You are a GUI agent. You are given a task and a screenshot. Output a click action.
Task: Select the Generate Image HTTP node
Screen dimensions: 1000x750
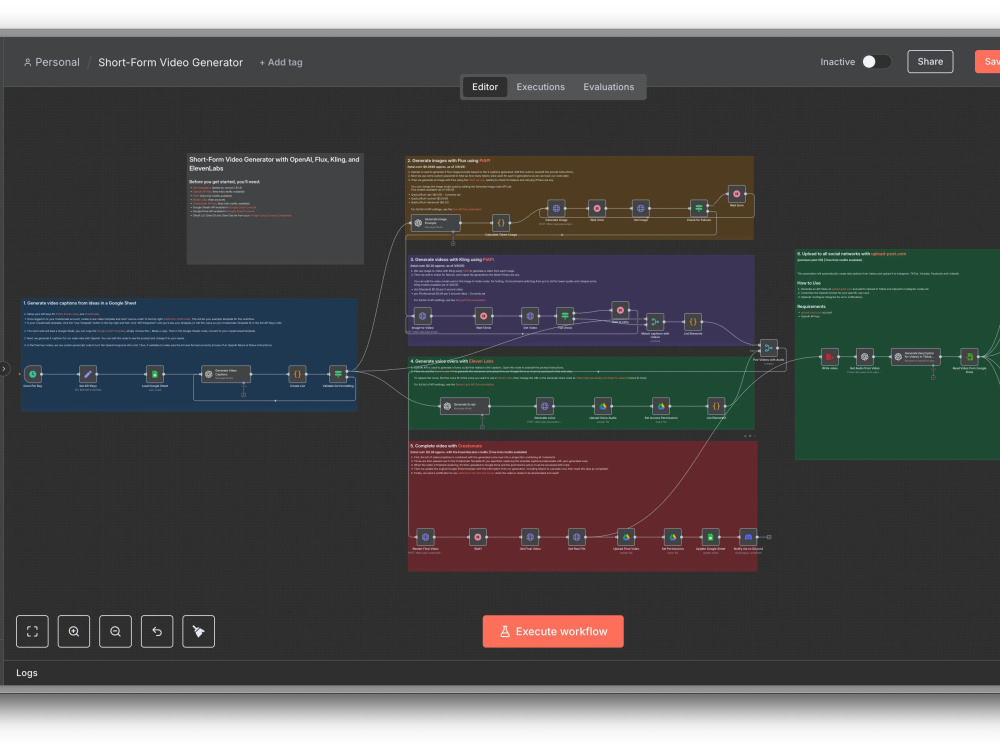coord(556,209)
